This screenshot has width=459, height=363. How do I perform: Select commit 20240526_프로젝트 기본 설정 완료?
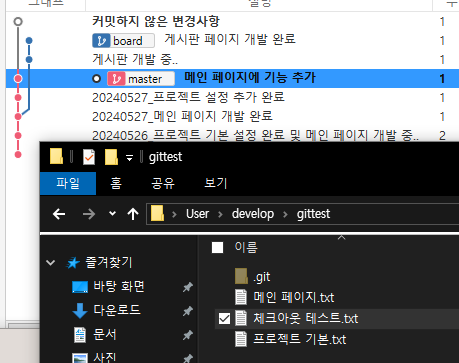pos(255,136)
